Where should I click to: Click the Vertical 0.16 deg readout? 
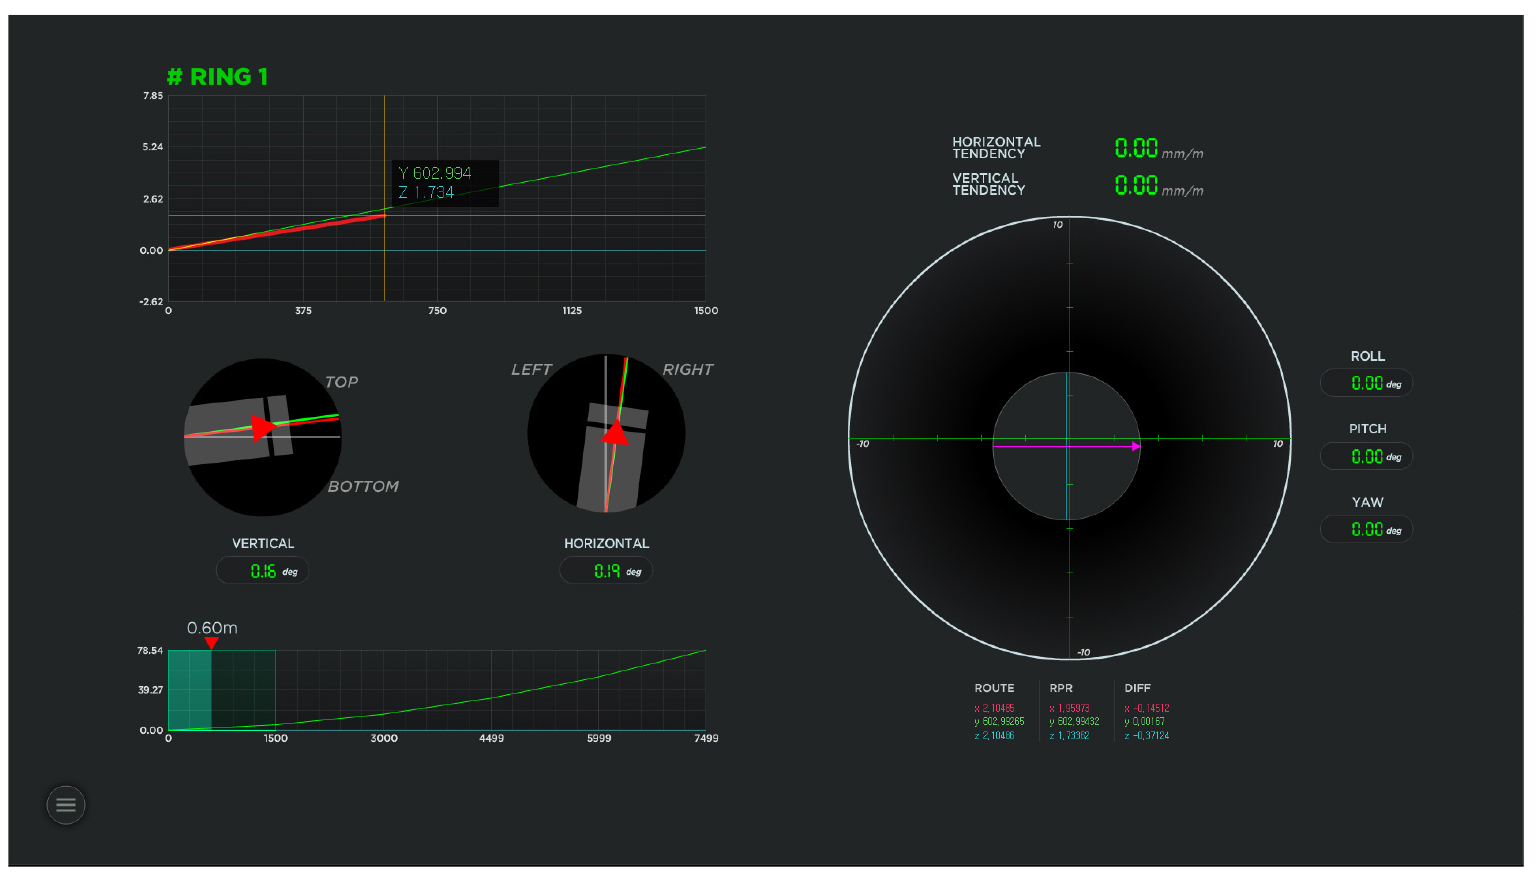coord(263,571)
